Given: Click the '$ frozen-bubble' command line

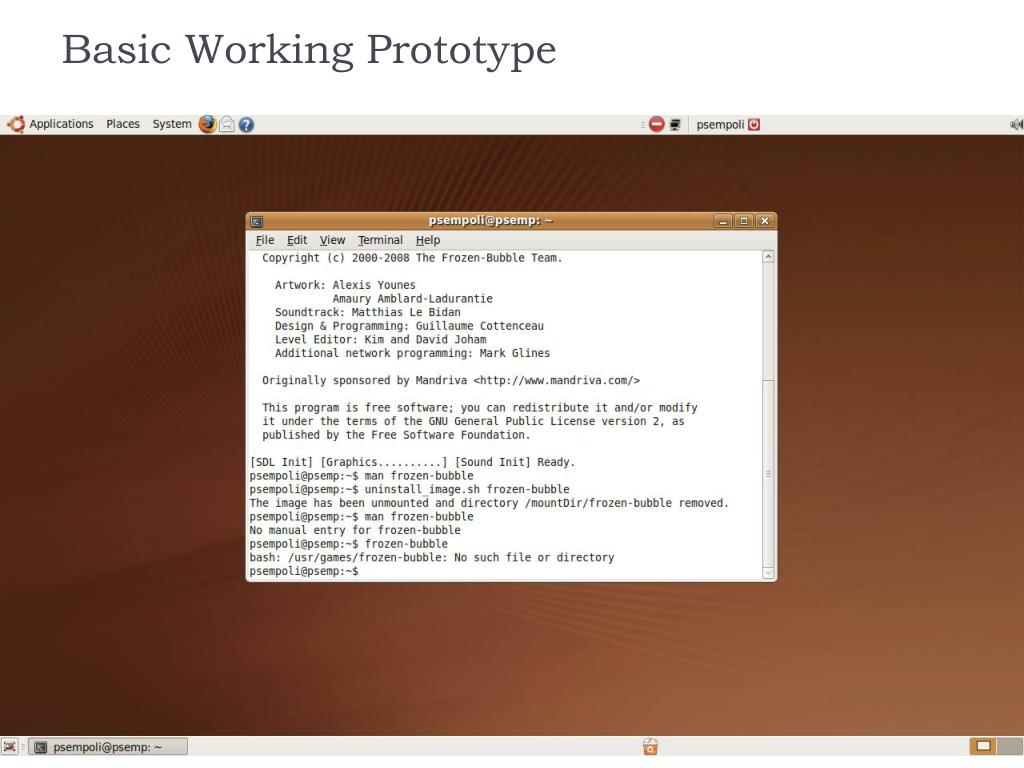Looking at the screenshot, I should [x=349, y=544].
